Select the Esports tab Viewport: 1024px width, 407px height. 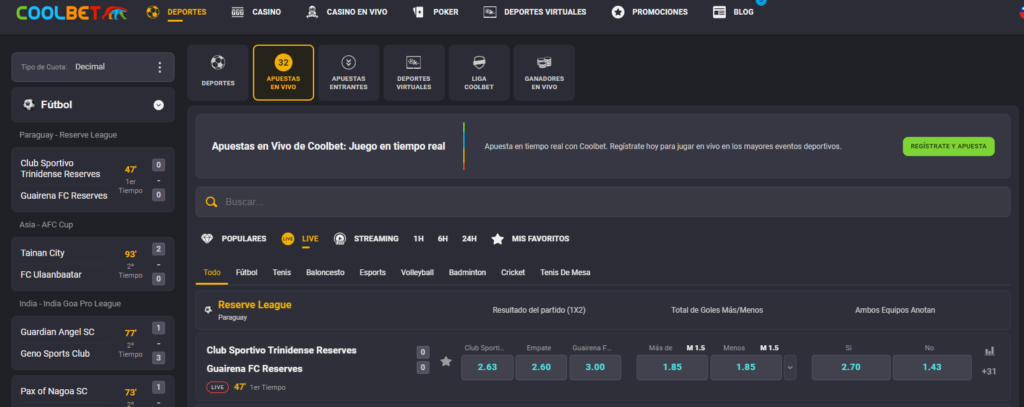click(x=372, y=272)
